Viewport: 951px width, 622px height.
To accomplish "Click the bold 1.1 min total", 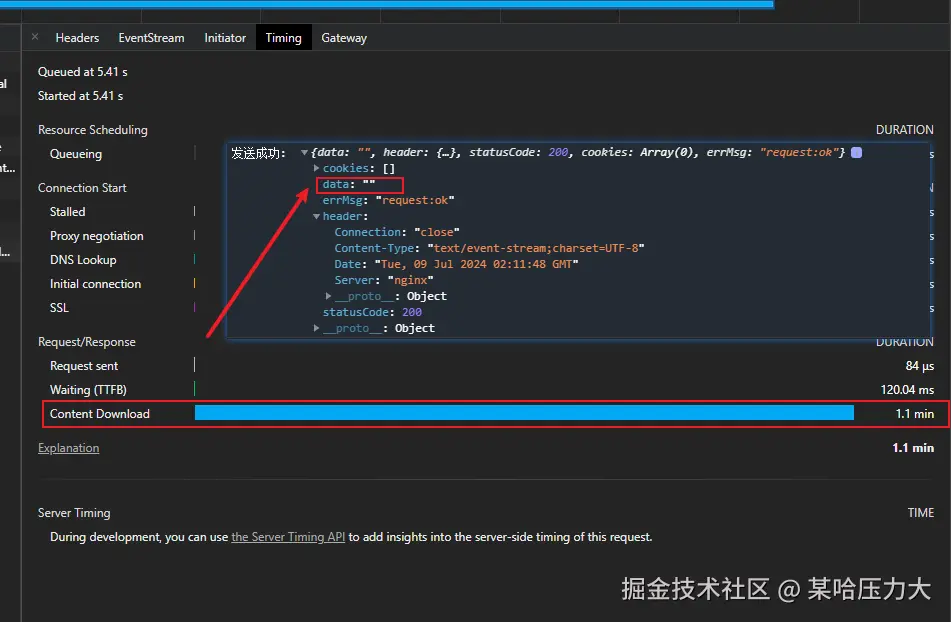I will tap(913, 448).
